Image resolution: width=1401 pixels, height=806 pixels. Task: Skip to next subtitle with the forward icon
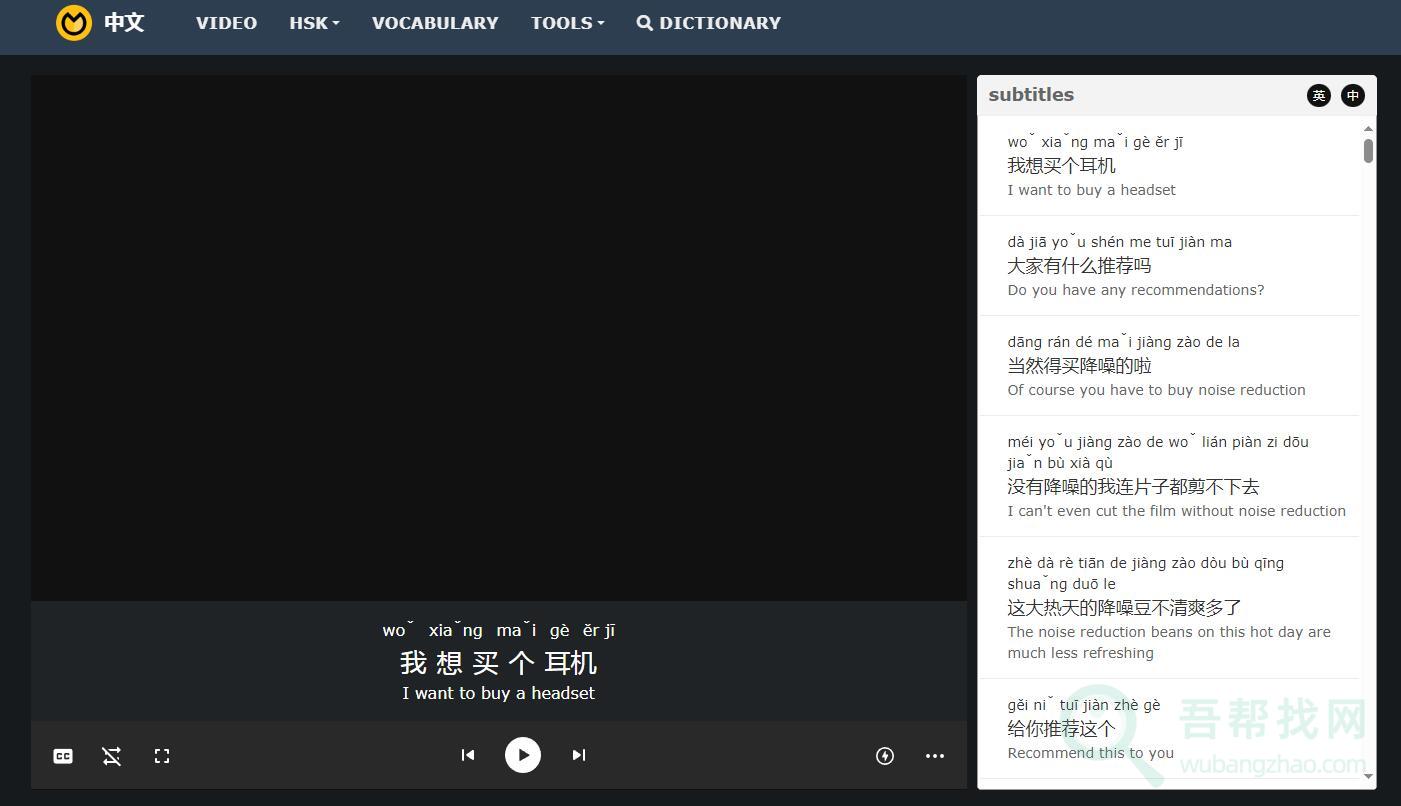[x=578, y=755]
